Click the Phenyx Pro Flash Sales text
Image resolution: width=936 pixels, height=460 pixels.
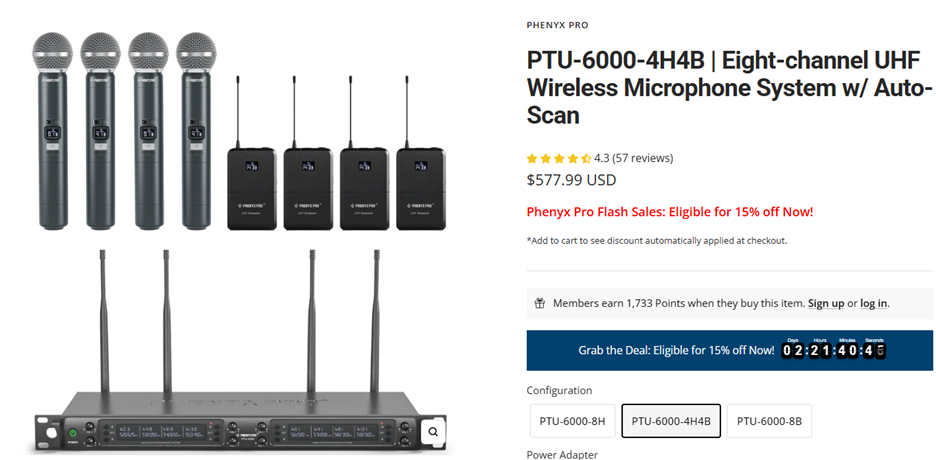pos(669,212)
